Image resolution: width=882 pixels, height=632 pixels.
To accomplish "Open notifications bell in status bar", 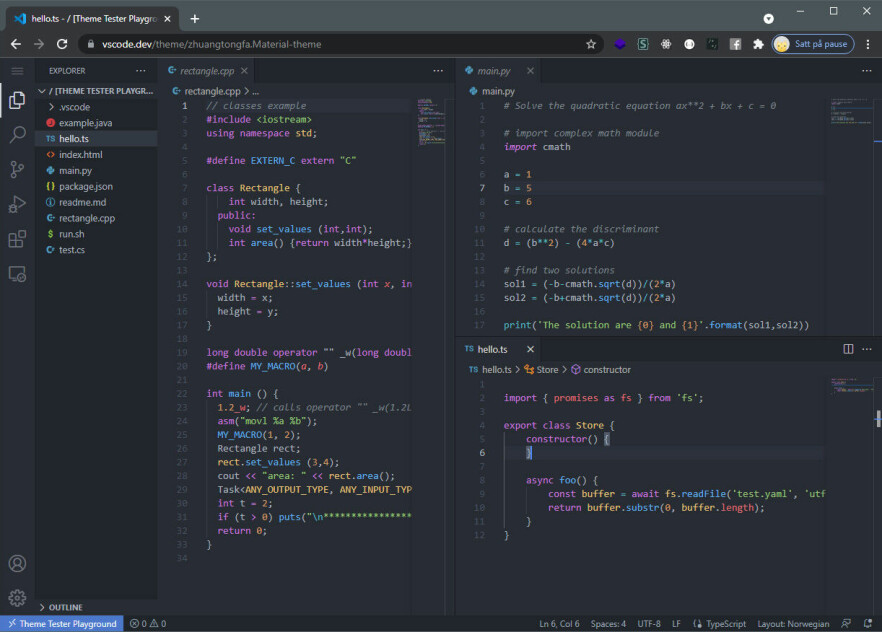I will [868, 624].
